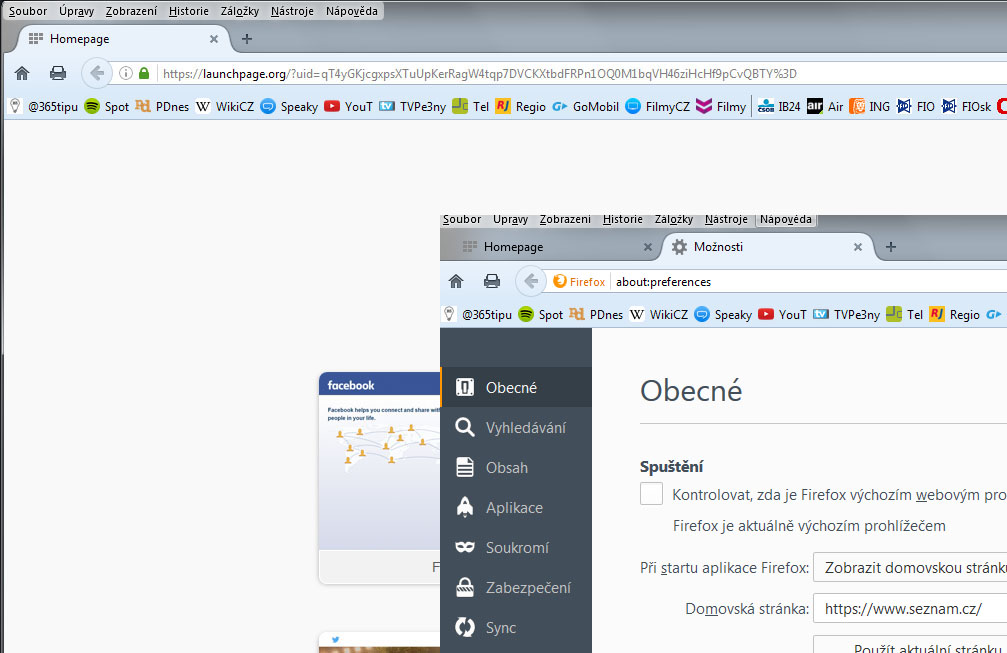Open @365tipu bookmark in back window

click(x=44, y=107)
